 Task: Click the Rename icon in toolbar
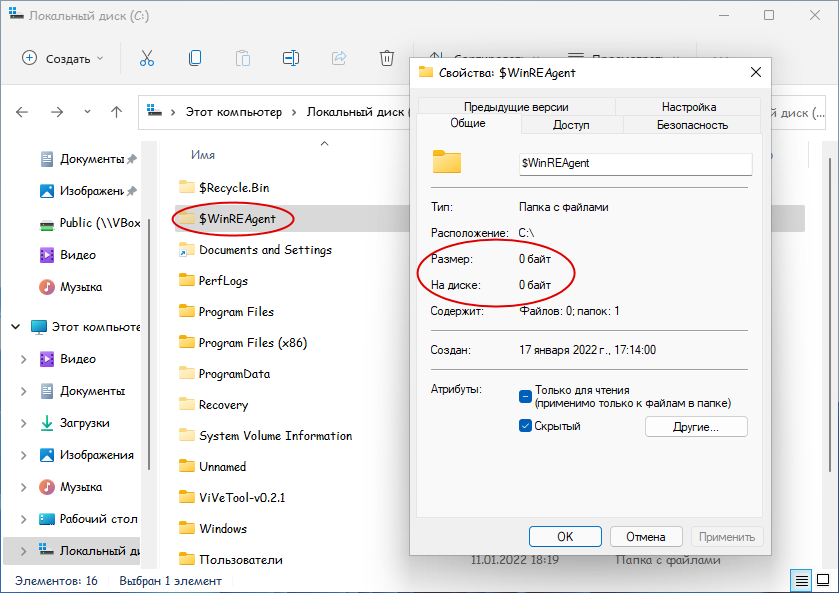click(291, 58)
